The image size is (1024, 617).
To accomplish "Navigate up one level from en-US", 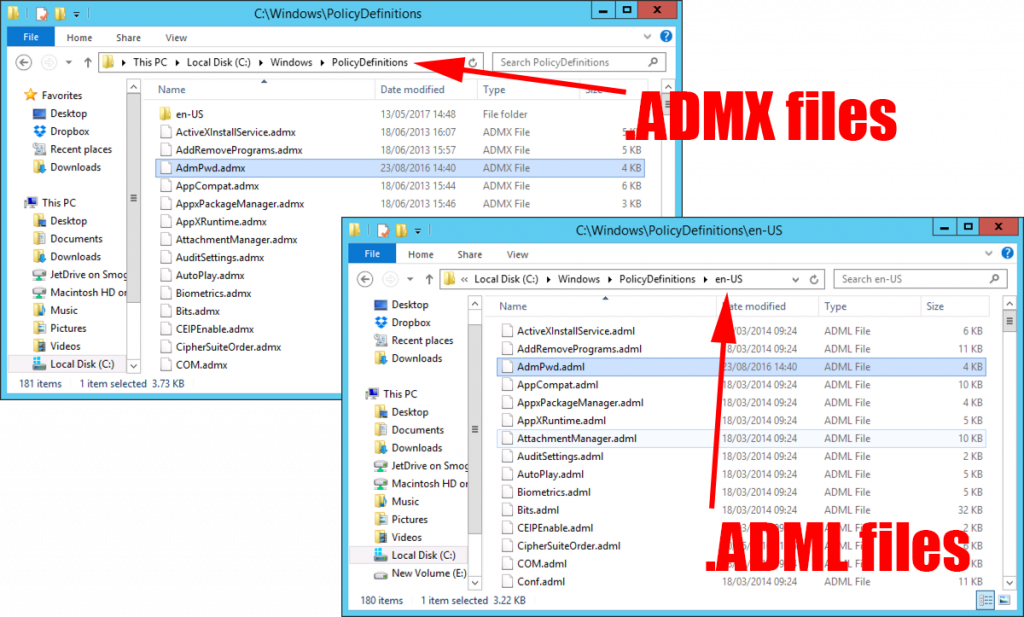I will pyautogui.click(x=429, y=279).
